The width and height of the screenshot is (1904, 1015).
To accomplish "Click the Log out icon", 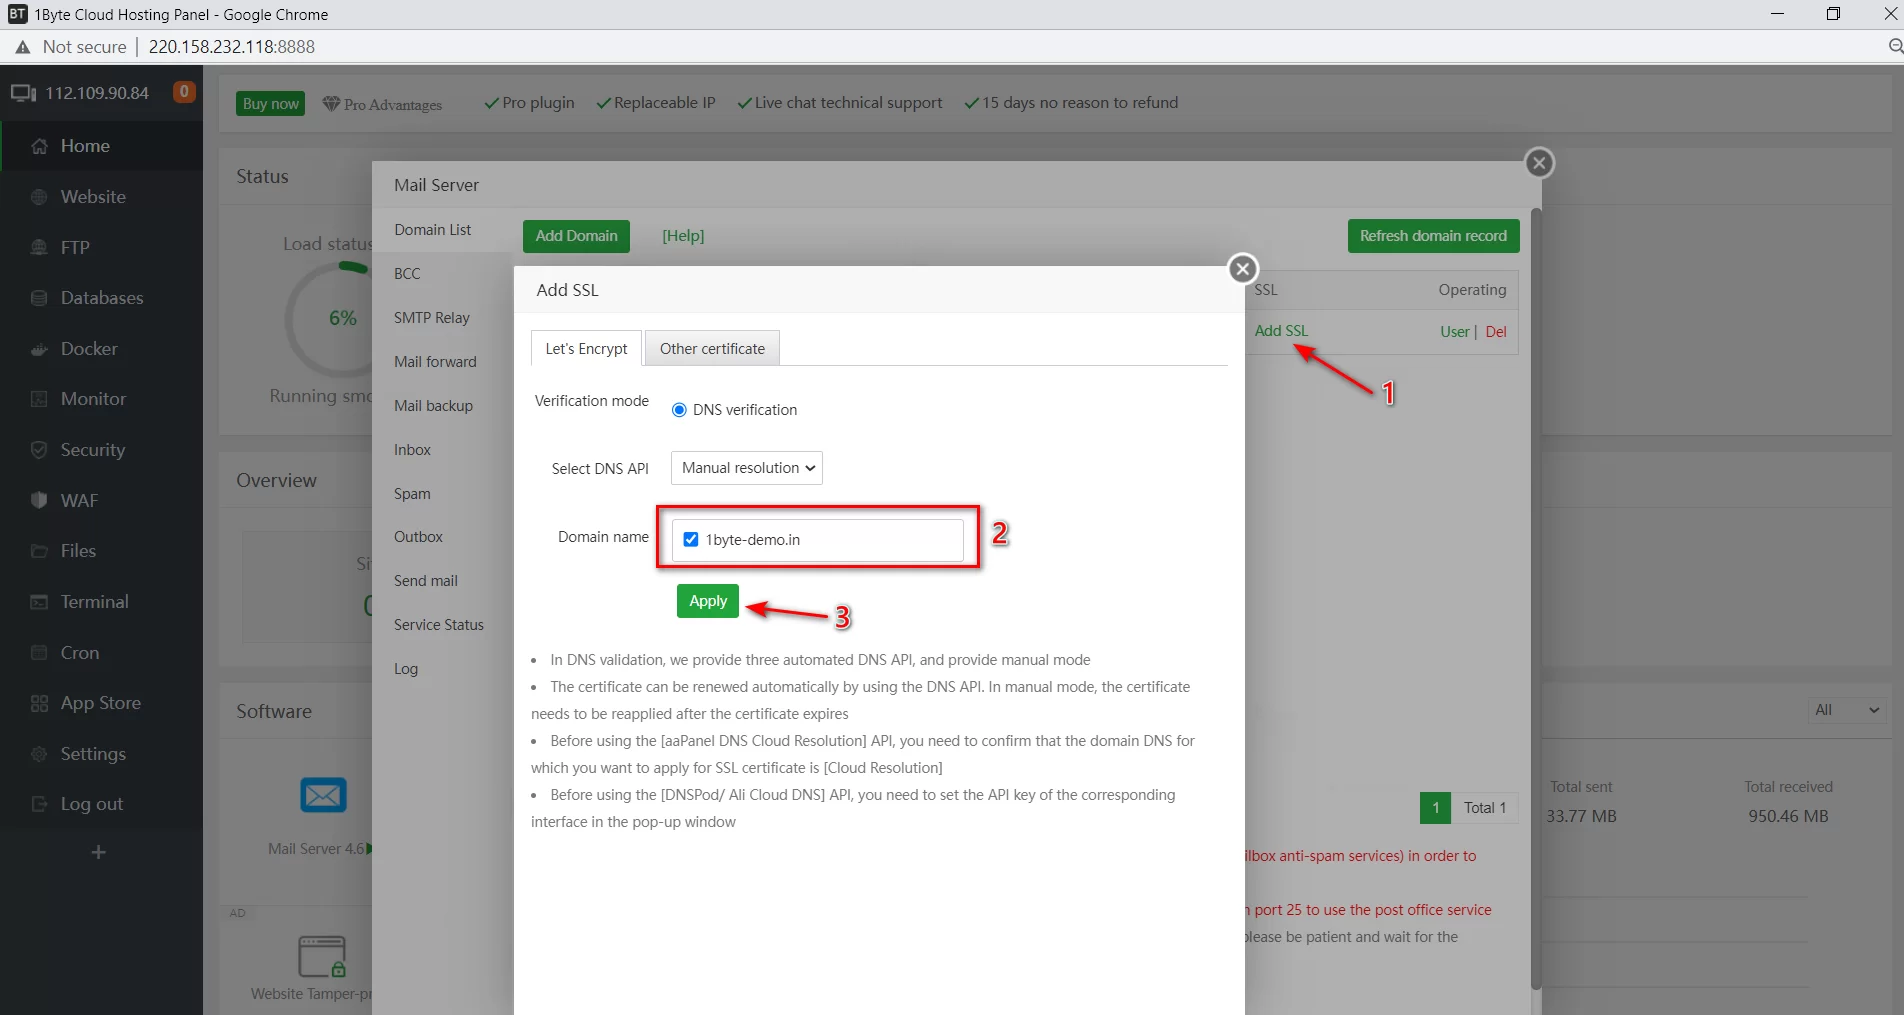I will pyautogui.click(x=39, y=804).
